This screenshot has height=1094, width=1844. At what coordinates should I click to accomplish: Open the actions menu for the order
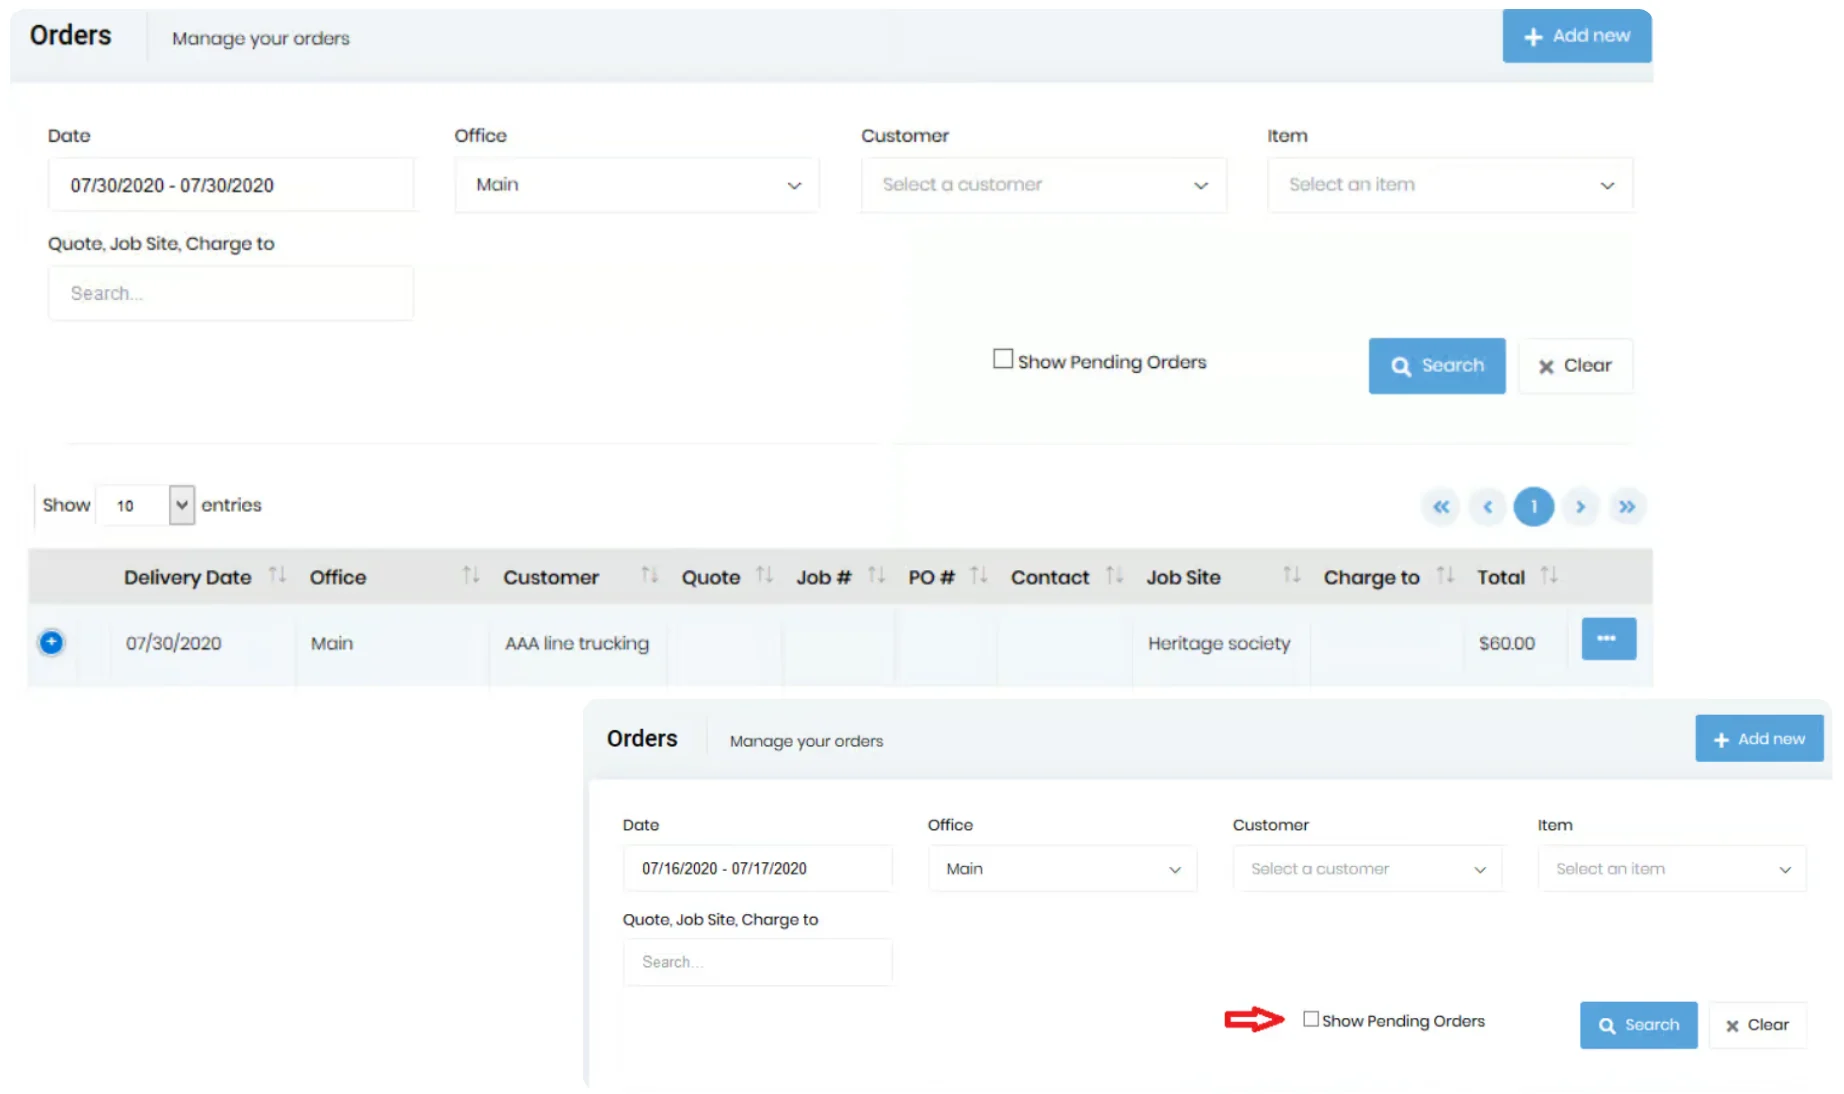pyautogui.click(x=1608, y=639)
